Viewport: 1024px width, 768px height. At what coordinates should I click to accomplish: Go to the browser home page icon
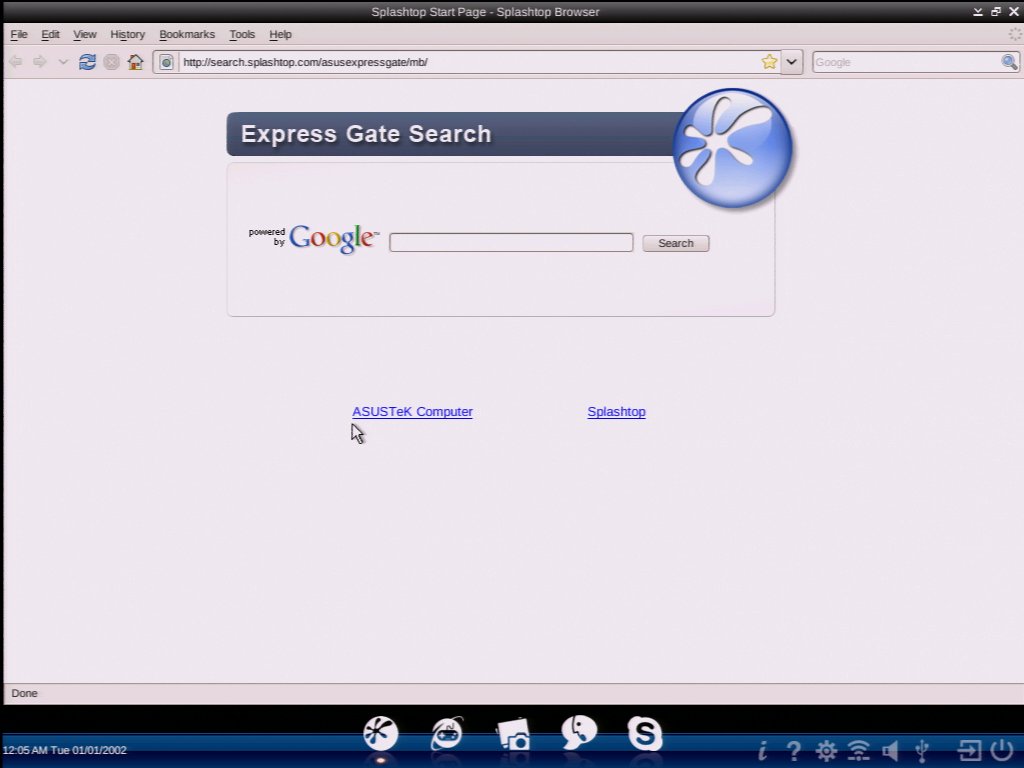coord(135,62)
